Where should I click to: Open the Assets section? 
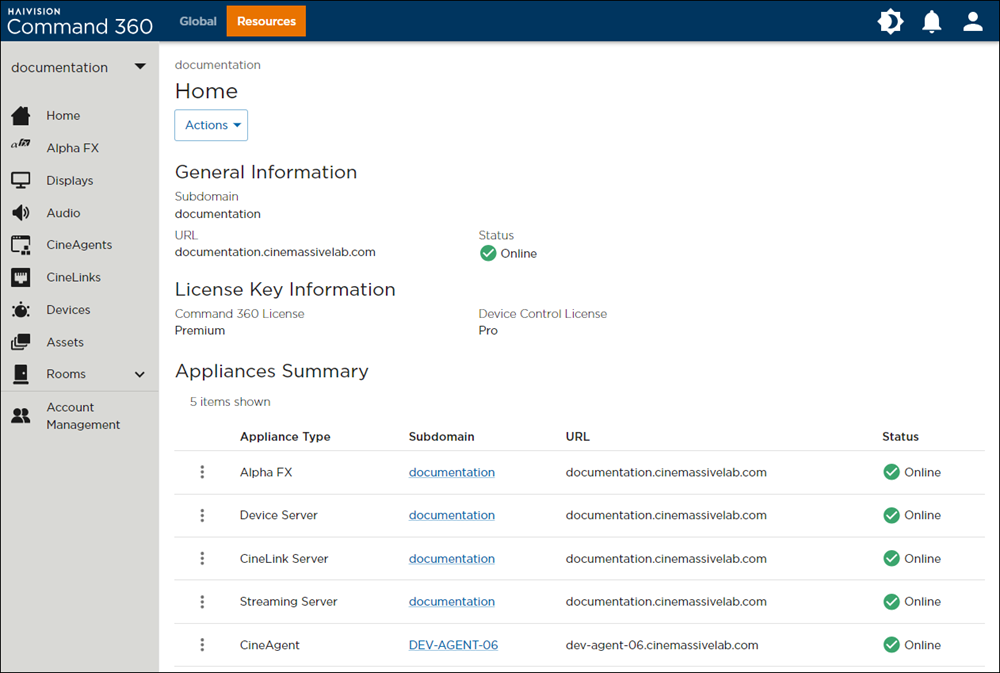pos(20,342)
